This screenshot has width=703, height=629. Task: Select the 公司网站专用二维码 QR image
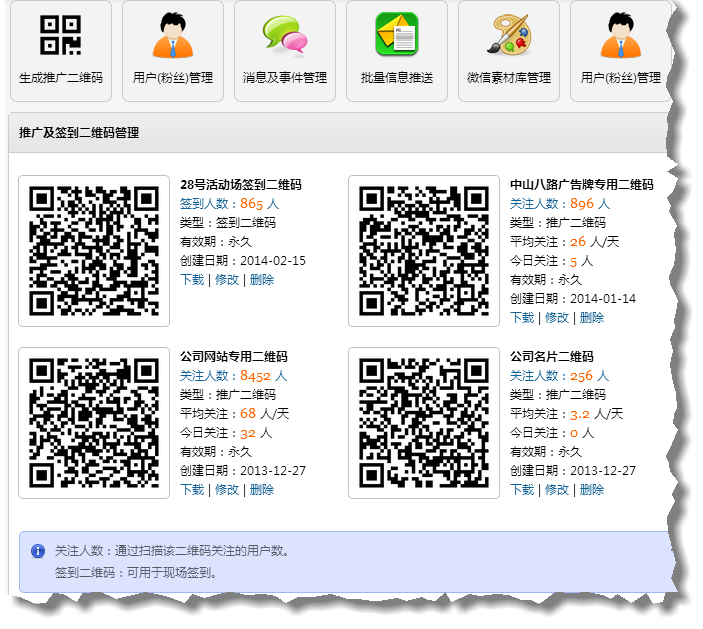coord(94,423)
